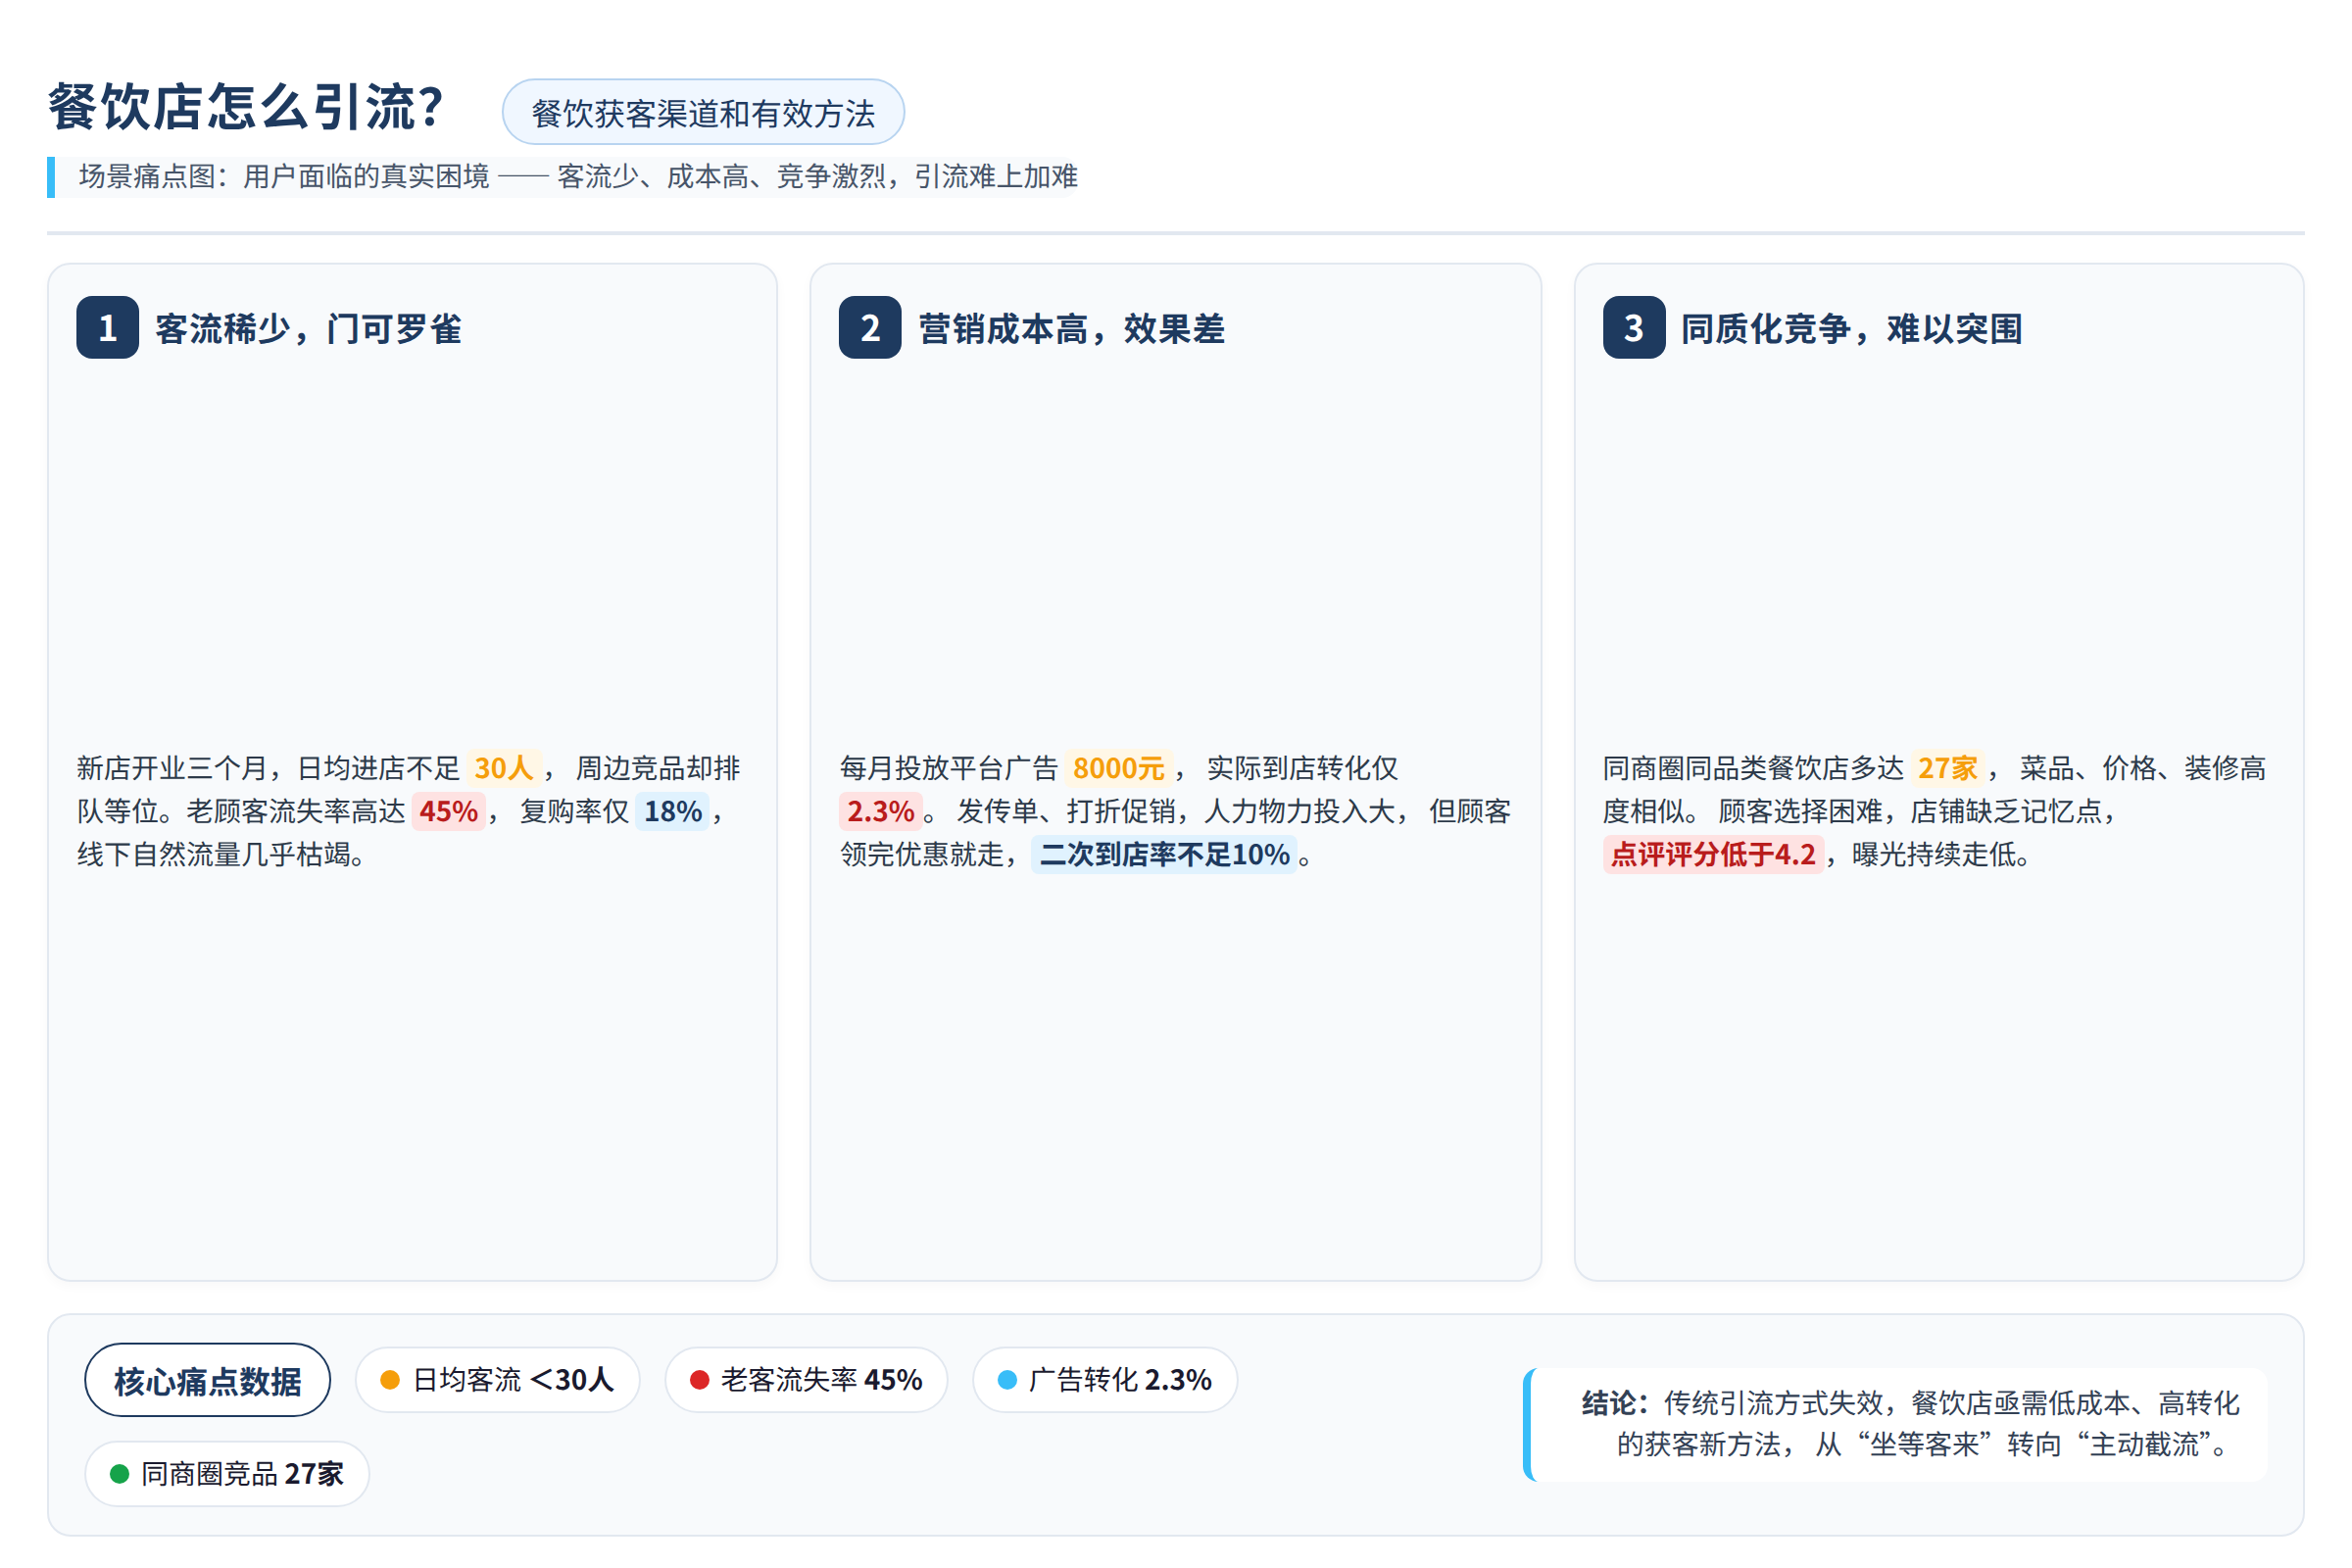2352x1568 pixels.
Task: Click the orange dot in 日均客流 chip
Action: click(390, 1380)
